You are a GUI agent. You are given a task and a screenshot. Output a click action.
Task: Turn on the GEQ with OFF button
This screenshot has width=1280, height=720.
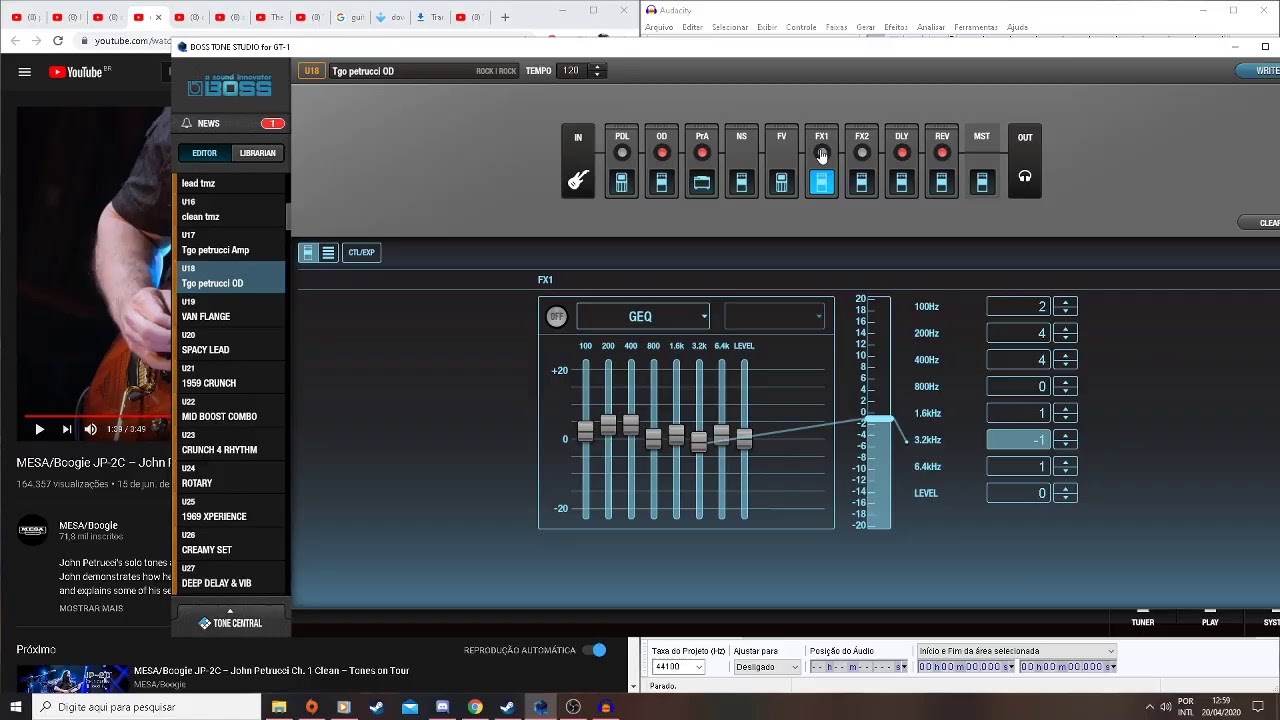tap(557, 317)
